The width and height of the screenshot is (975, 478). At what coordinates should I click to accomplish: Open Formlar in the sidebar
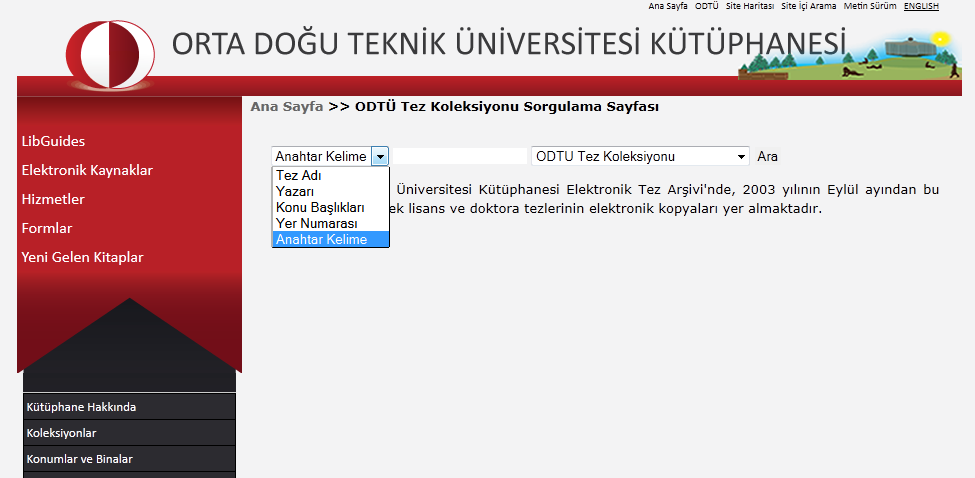click(47, 228)
